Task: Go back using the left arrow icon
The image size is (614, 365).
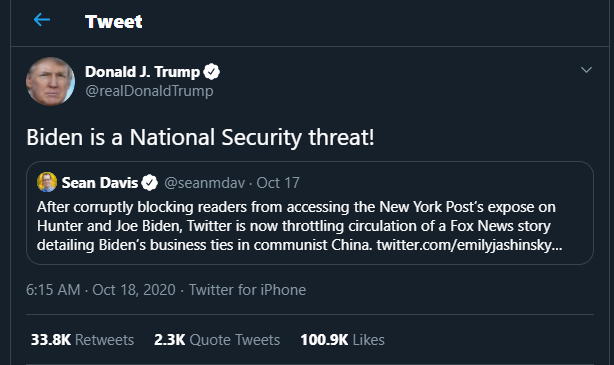Action: [x=42, y=20]
